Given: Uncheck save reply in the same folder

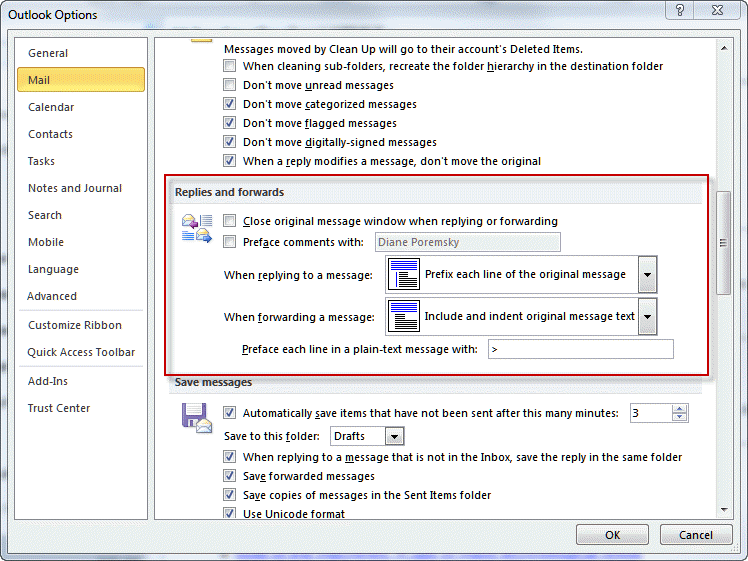Looking at the screenshot, I should 229,457.
